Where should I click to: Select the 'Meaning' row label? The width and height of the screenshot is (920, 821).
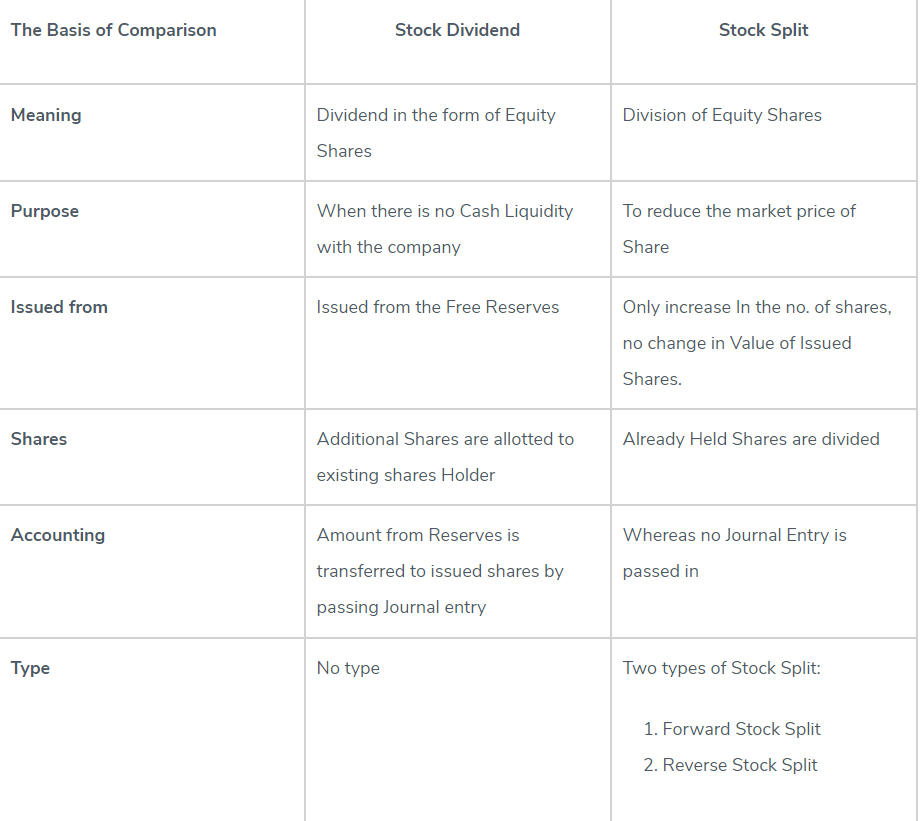46,115
